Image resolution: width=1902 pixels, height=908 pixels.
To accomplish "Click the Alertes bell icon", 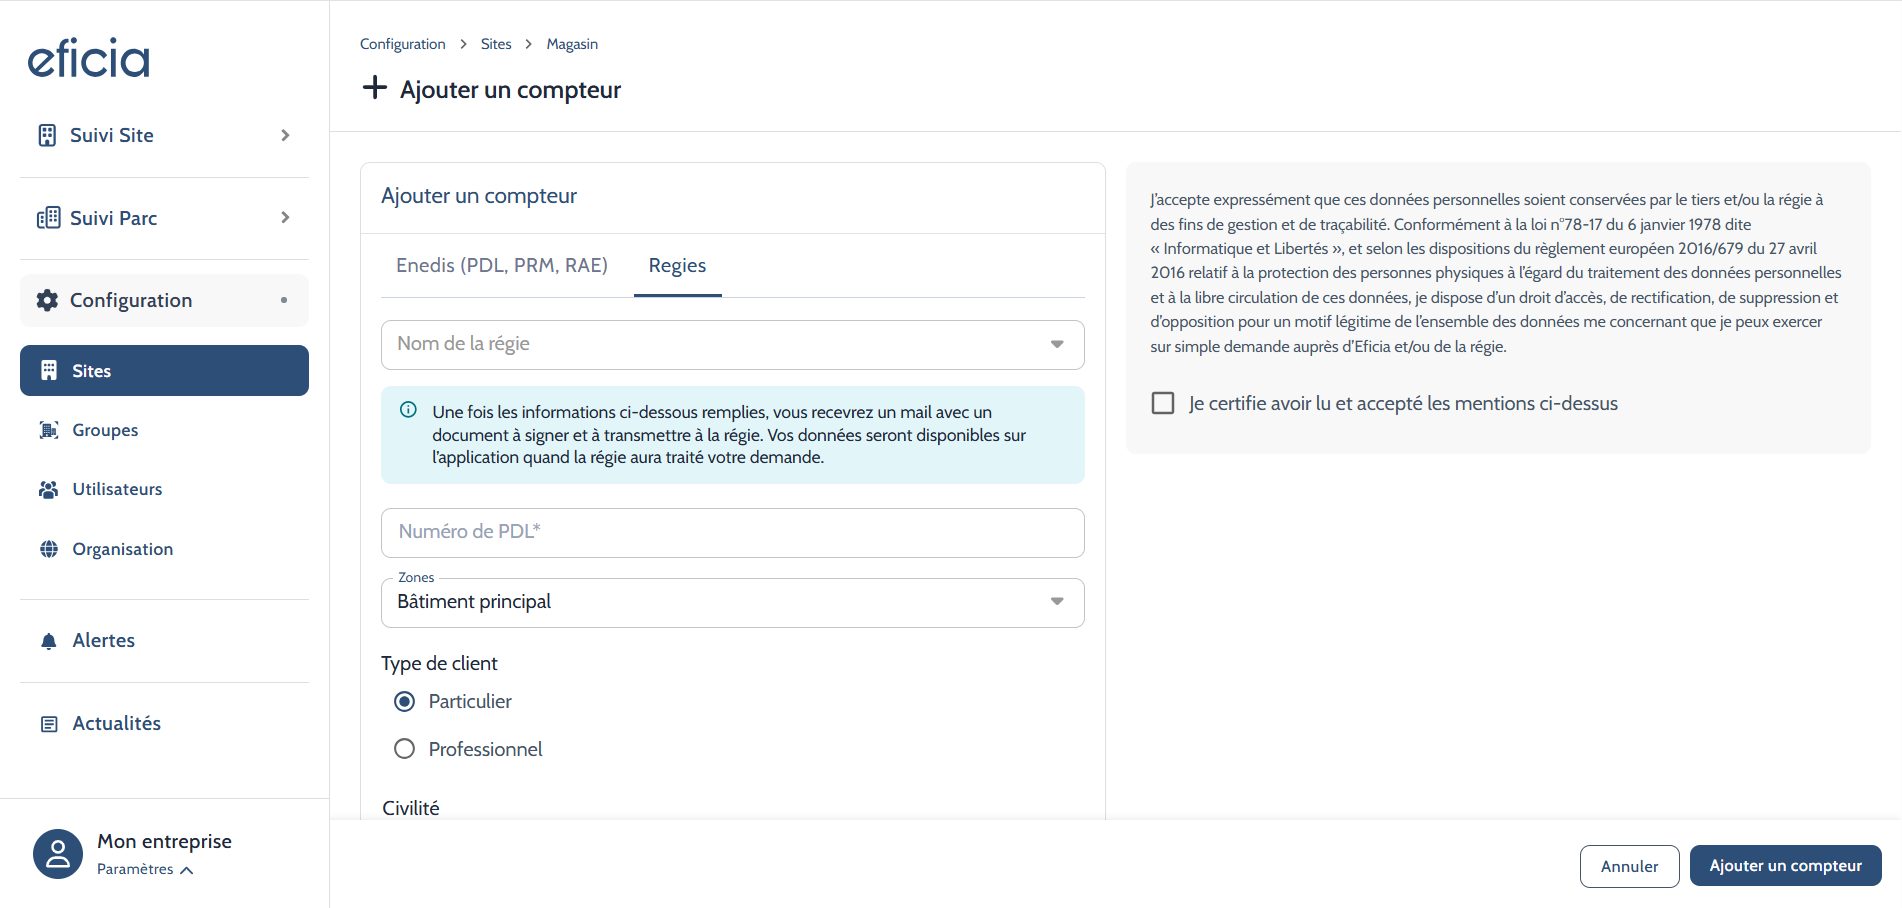I will (x=48, y=641).
